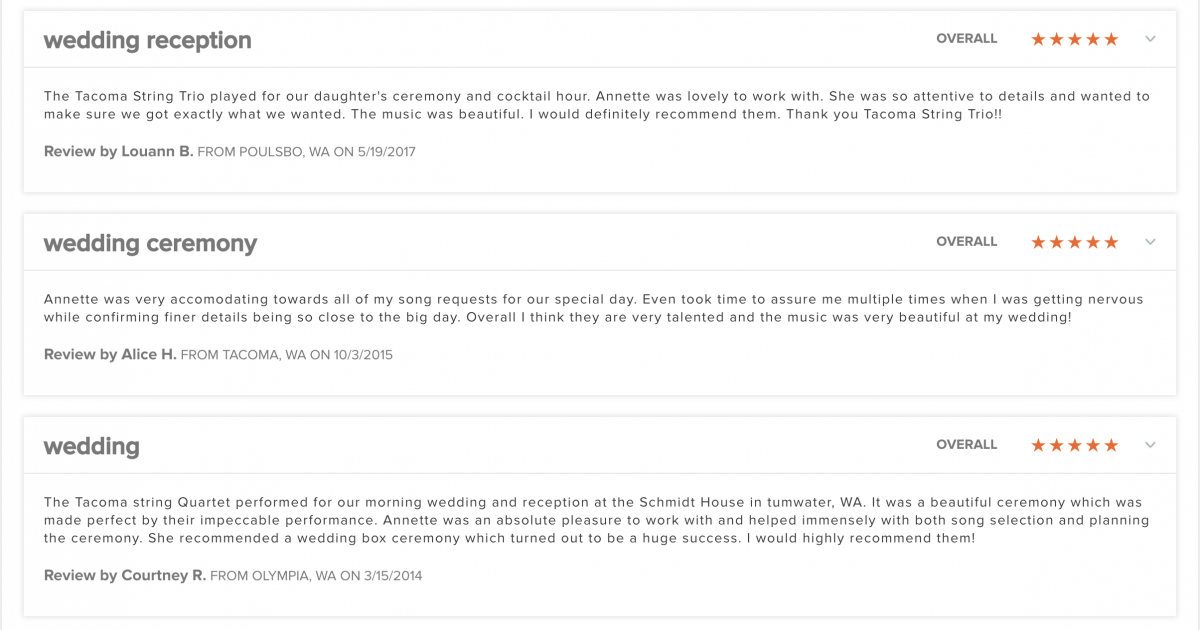Click OVERALL label on wedding ceremony review
The width and height of the screenshot is (1200, 630).
[966, 242]
